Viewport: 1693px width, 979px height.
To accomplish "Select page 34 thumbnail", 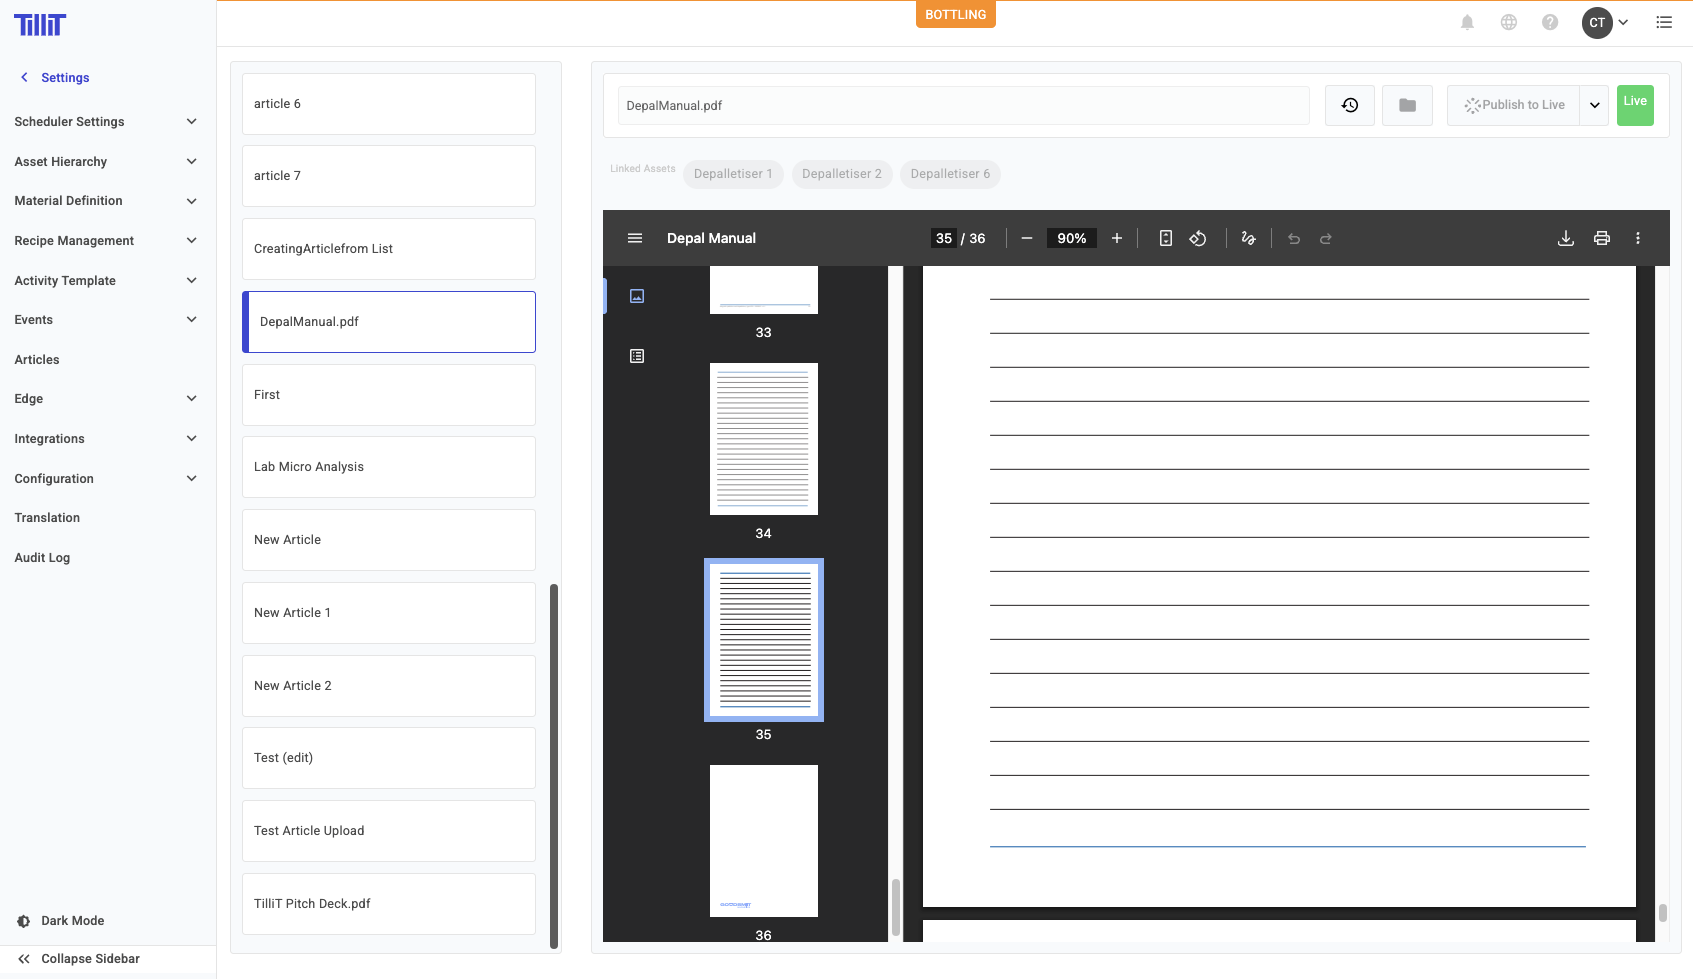I will 763,439.
